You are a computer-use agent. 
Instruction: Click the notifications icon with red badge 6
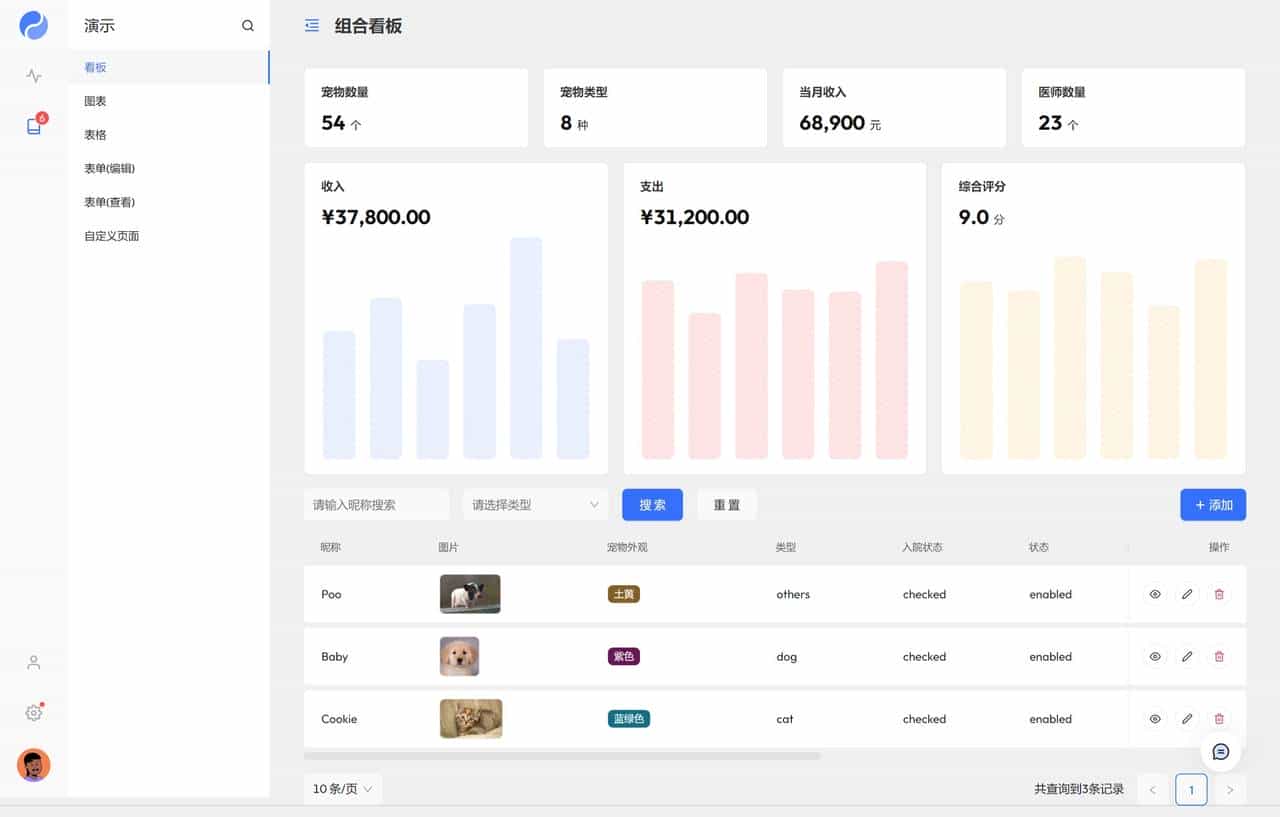click(33, 125)
